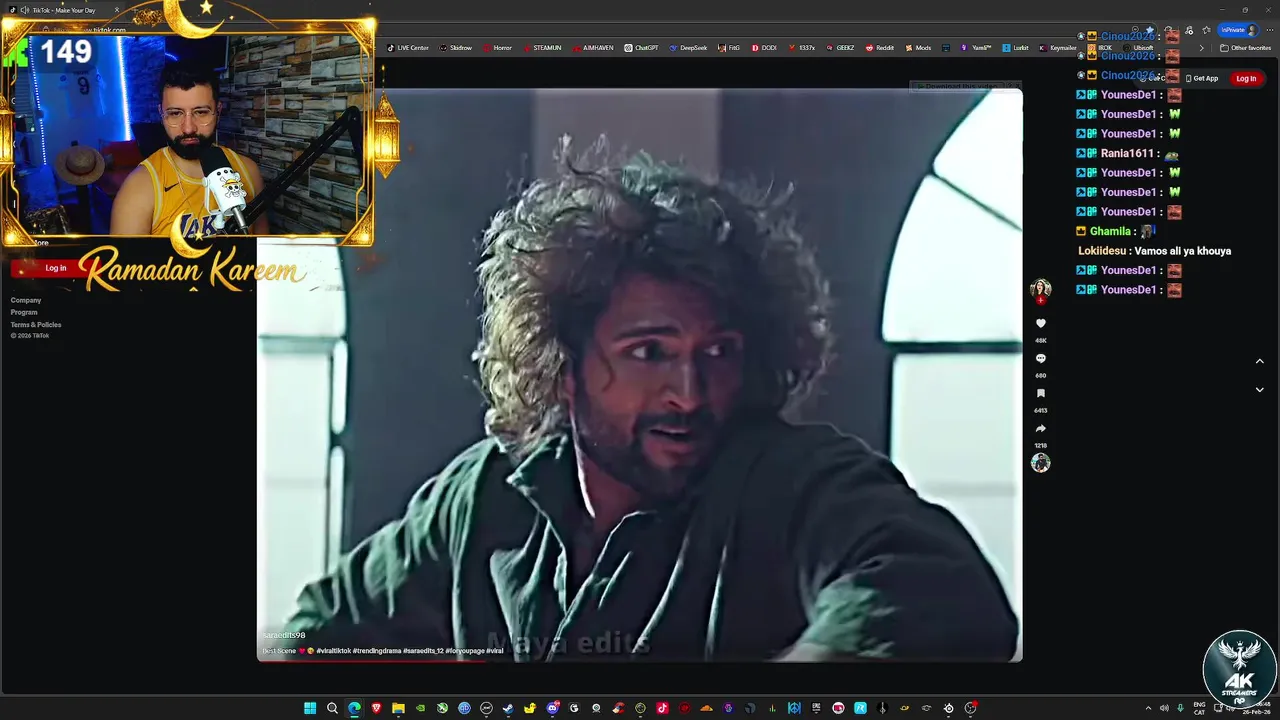Open the yellow duck app in taskbar

531,708
